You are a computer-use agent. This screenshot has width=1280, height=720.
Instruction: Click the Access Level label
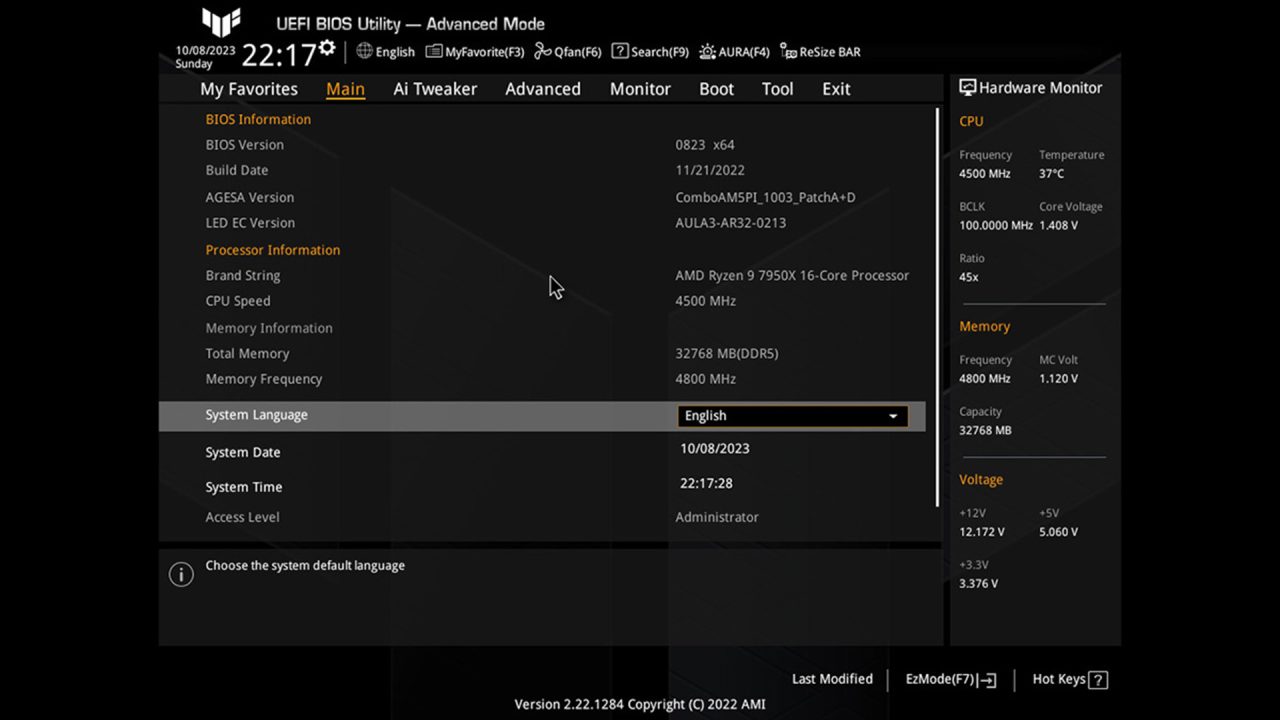tap(242, 517)
